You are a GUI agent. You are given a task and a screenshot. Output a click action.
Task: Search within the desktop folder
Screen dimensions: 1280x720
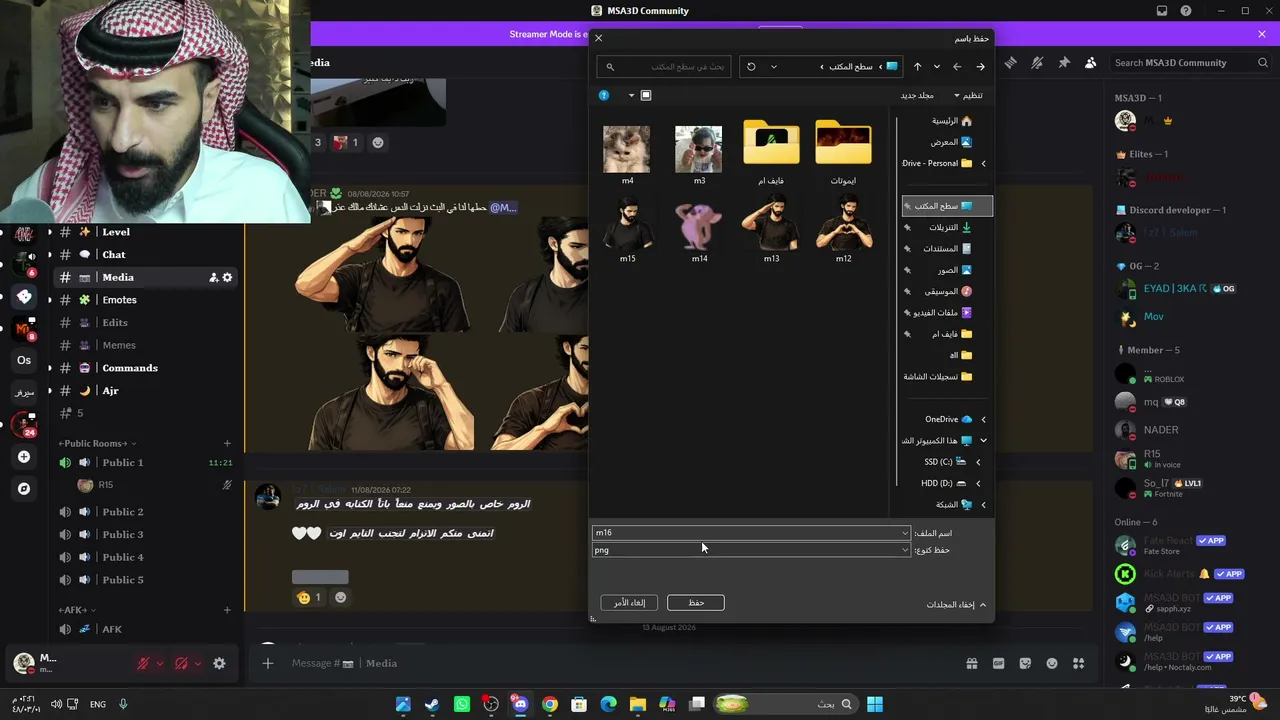[x=664, y=67]
